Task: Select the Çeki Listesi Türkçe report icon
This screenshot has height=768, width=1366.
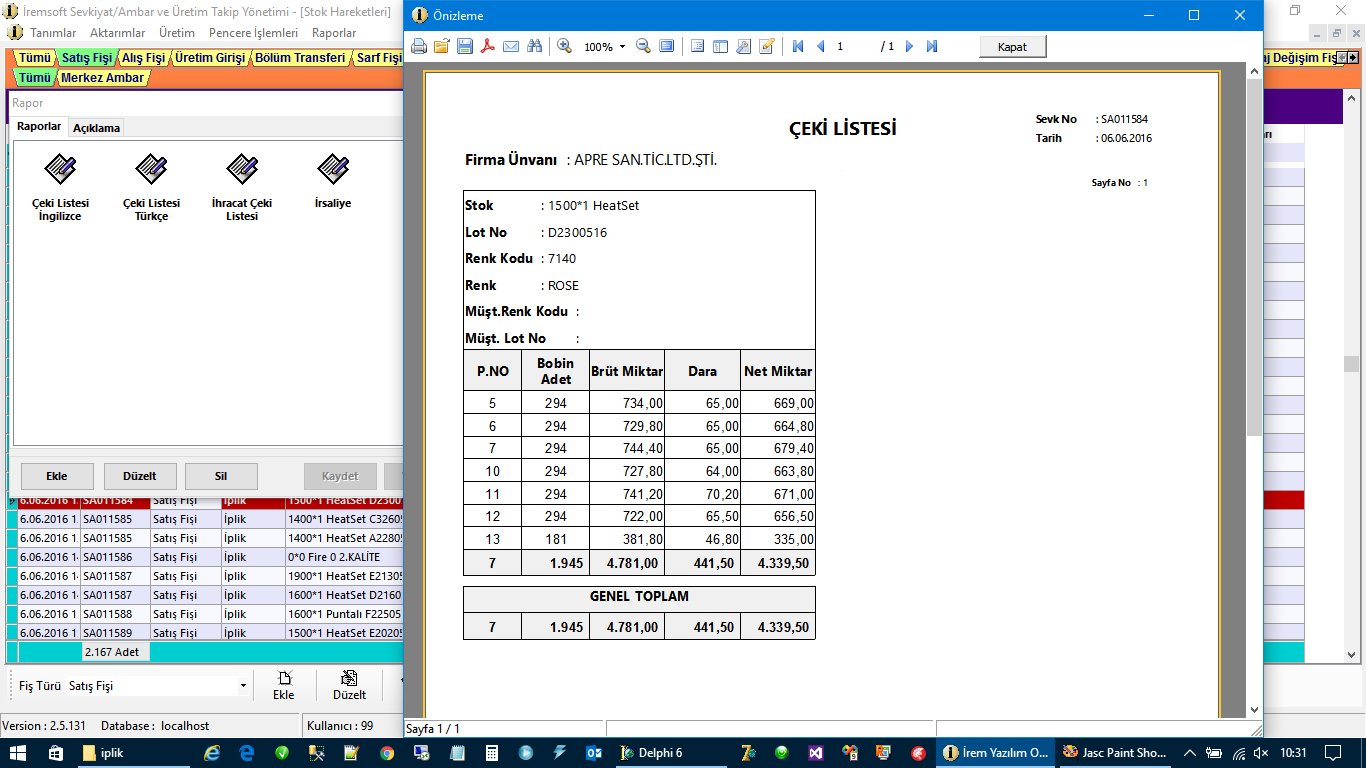Action: 151,168
